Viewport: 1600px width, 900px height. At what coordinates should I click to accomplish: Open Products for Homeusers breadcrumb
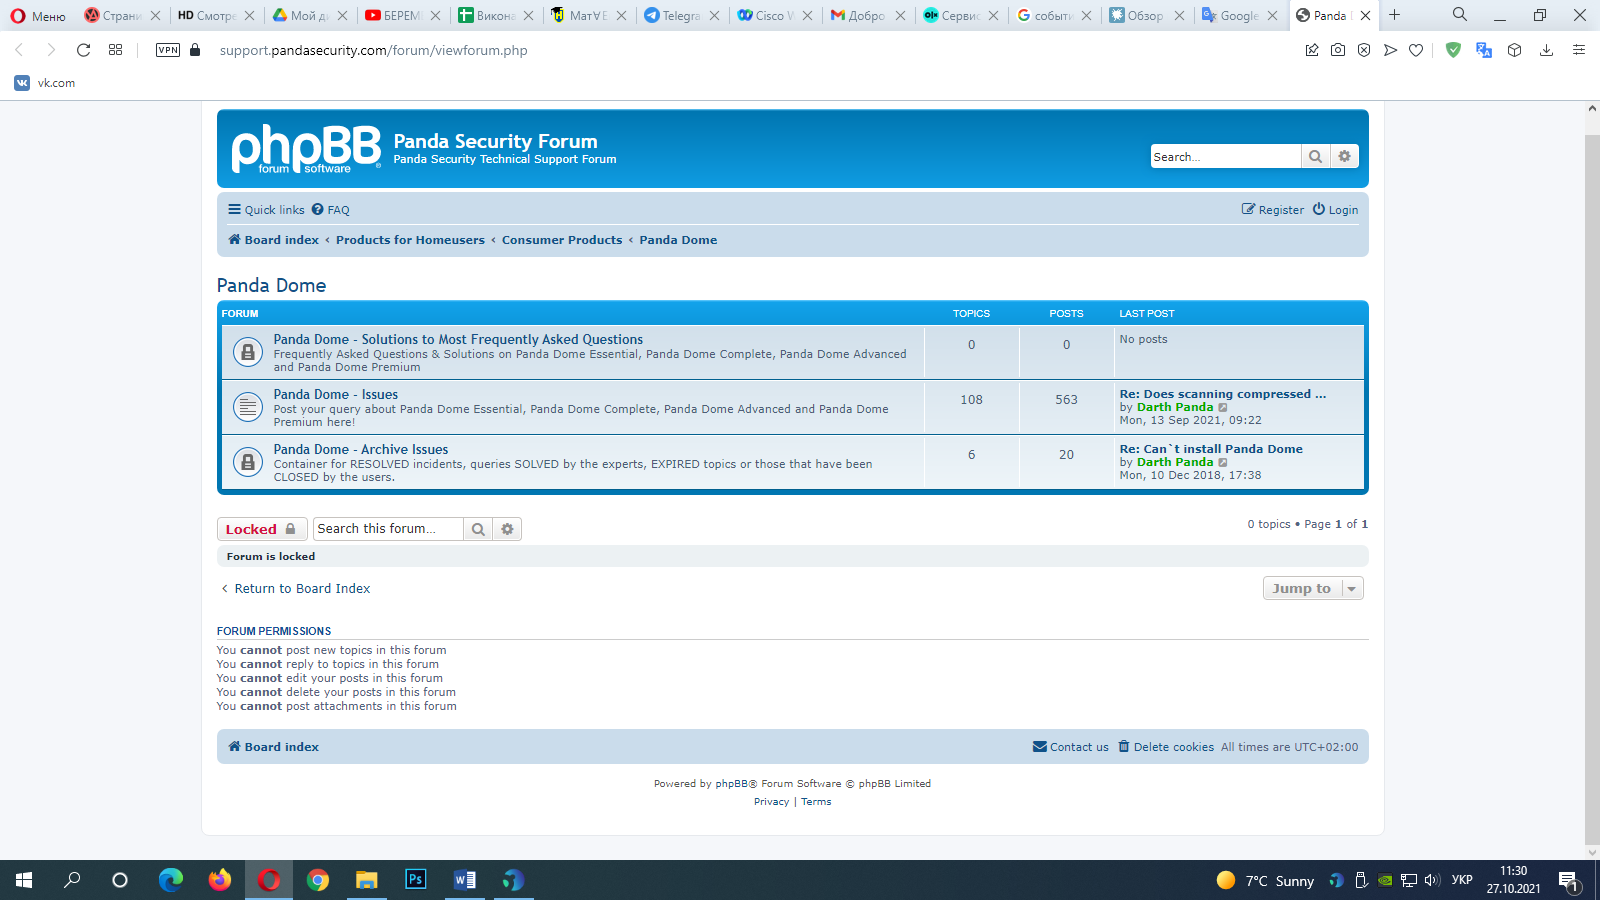coord(410,240)
